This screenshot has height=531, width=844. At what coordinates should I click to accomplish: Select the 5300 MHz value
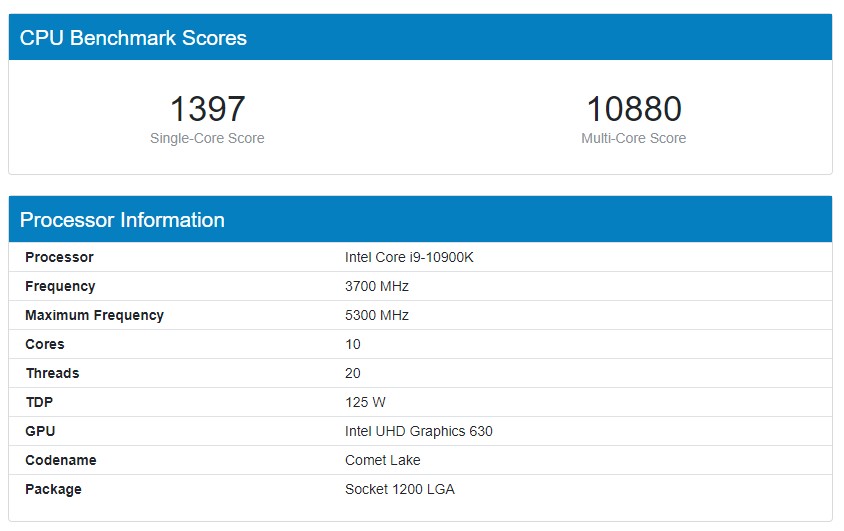[x=377, y=315]
